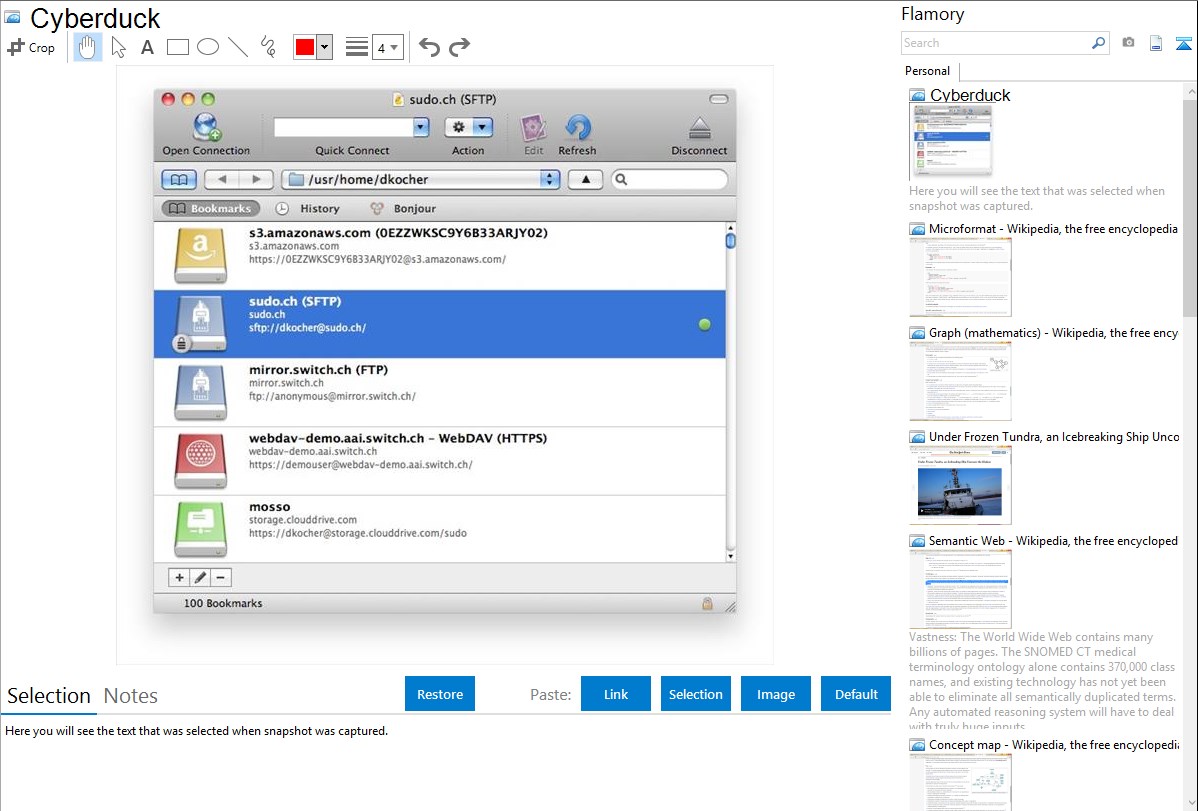Select the arrow pointer tool
The image size is (1198, 811).
coord(118,47)
